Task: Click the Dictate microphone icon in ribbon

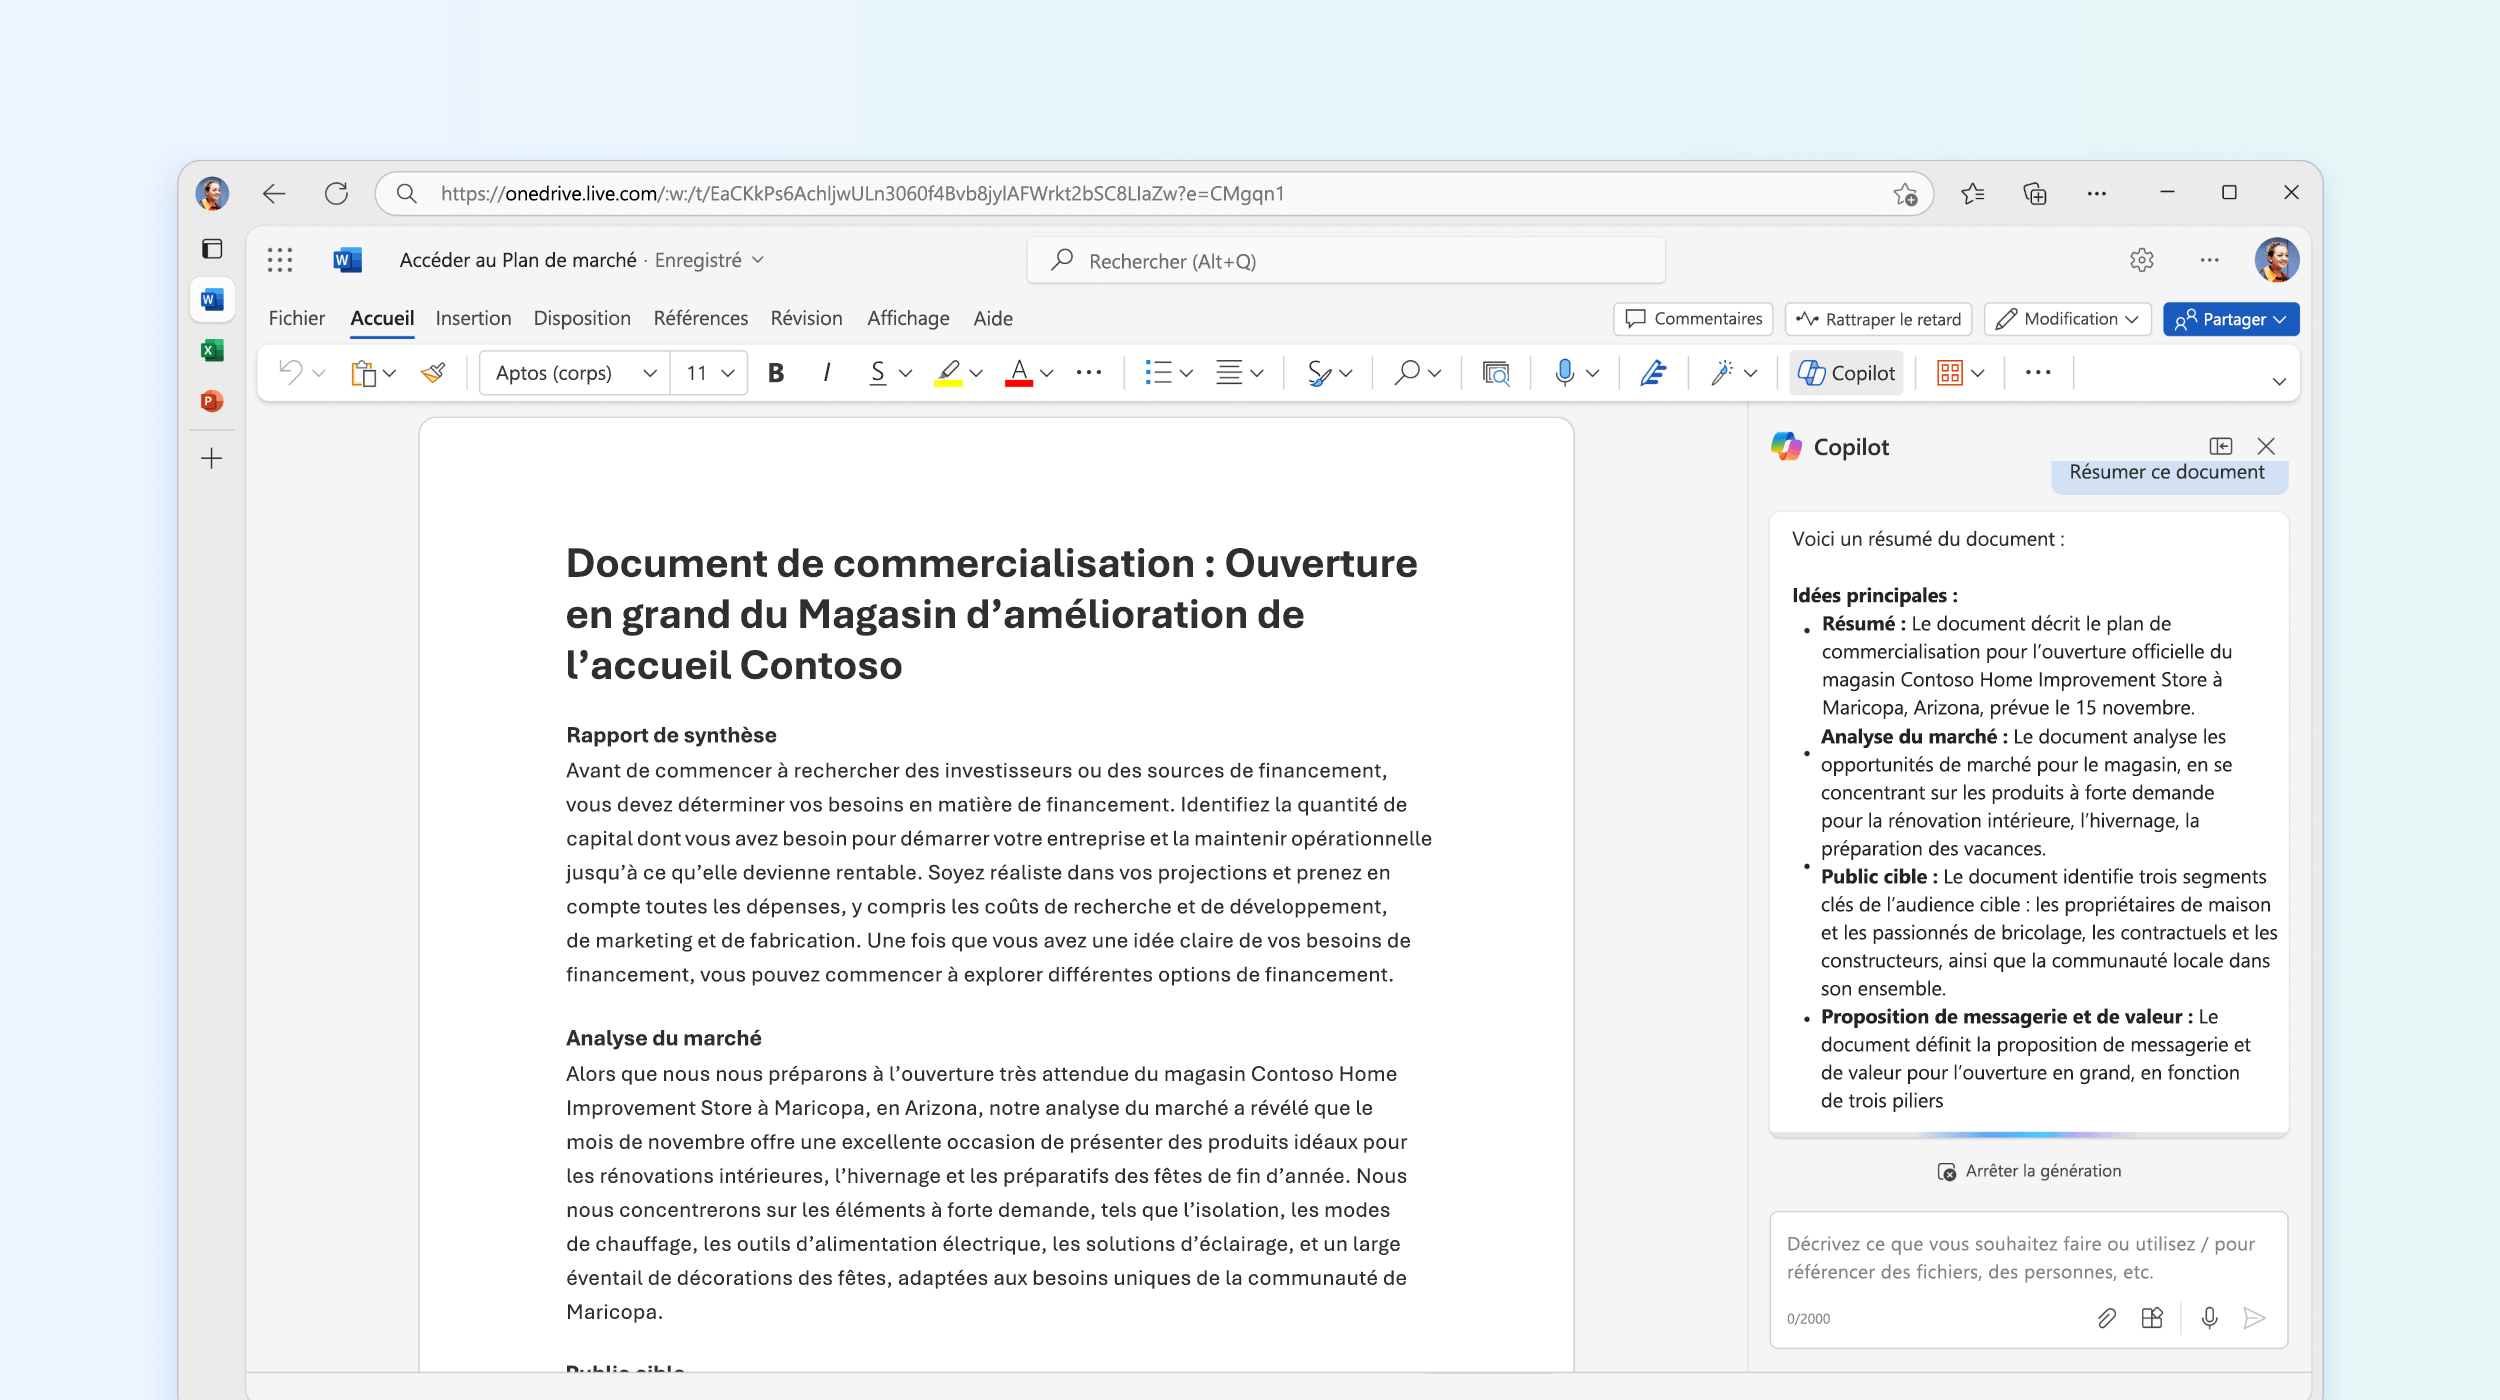Action: [1565, 373]
